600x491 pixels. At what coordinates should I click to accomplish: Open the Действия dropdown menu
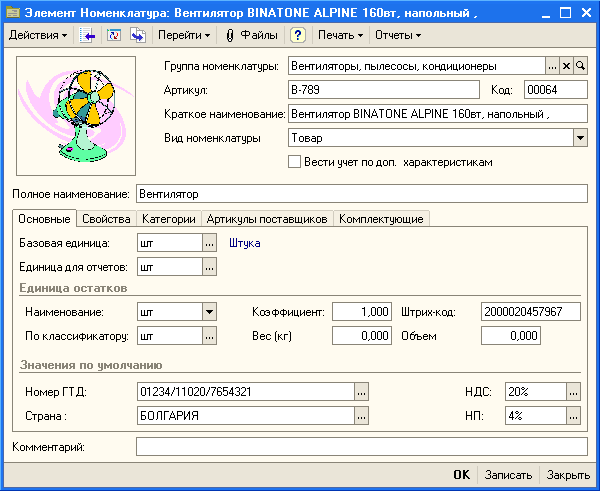tap(38, 35)
